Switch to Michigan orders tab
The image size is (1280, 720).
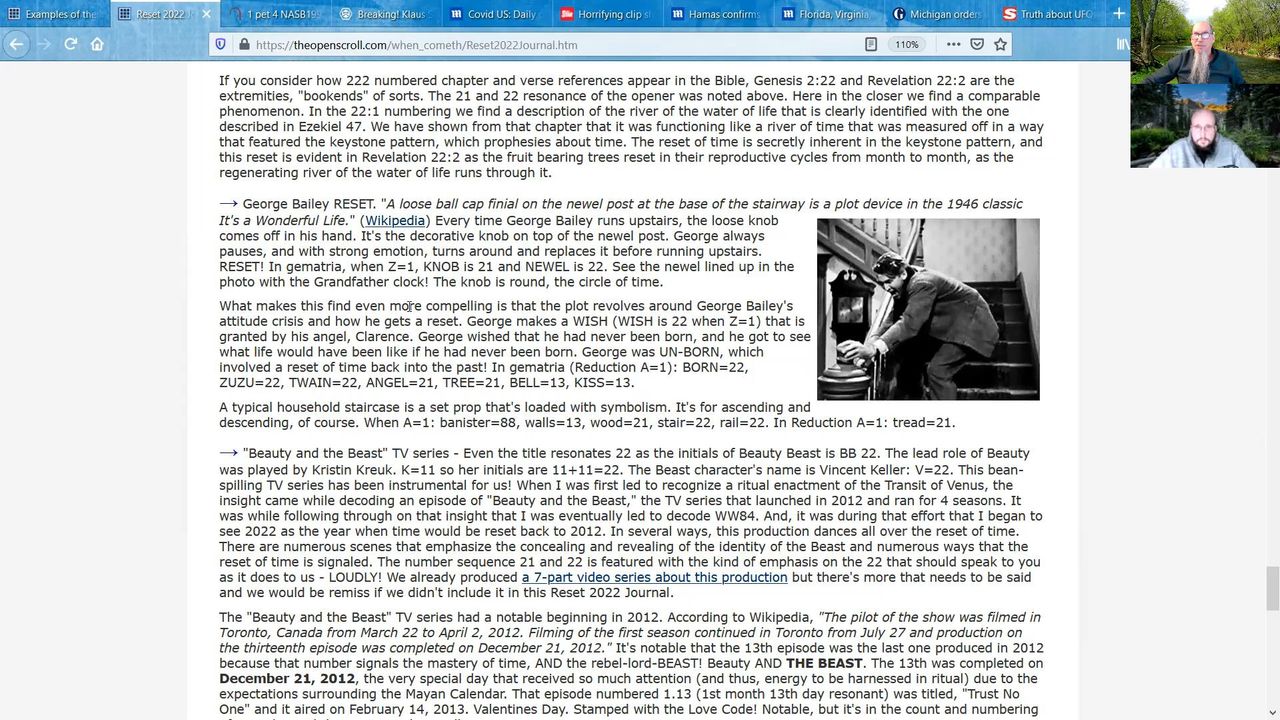(940, 14)
